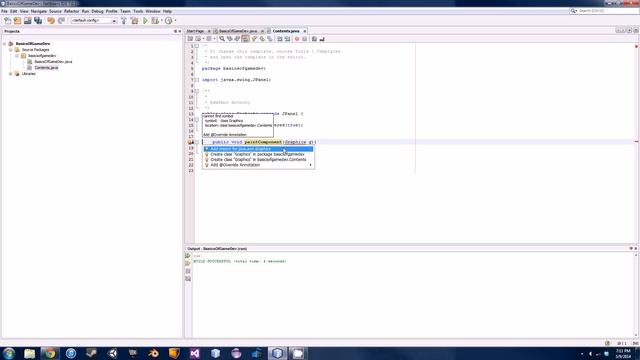The height and width of the screenshot is (360, 640).
Task: Open Visual Studio from the taskbar
Action: (195, 353)
